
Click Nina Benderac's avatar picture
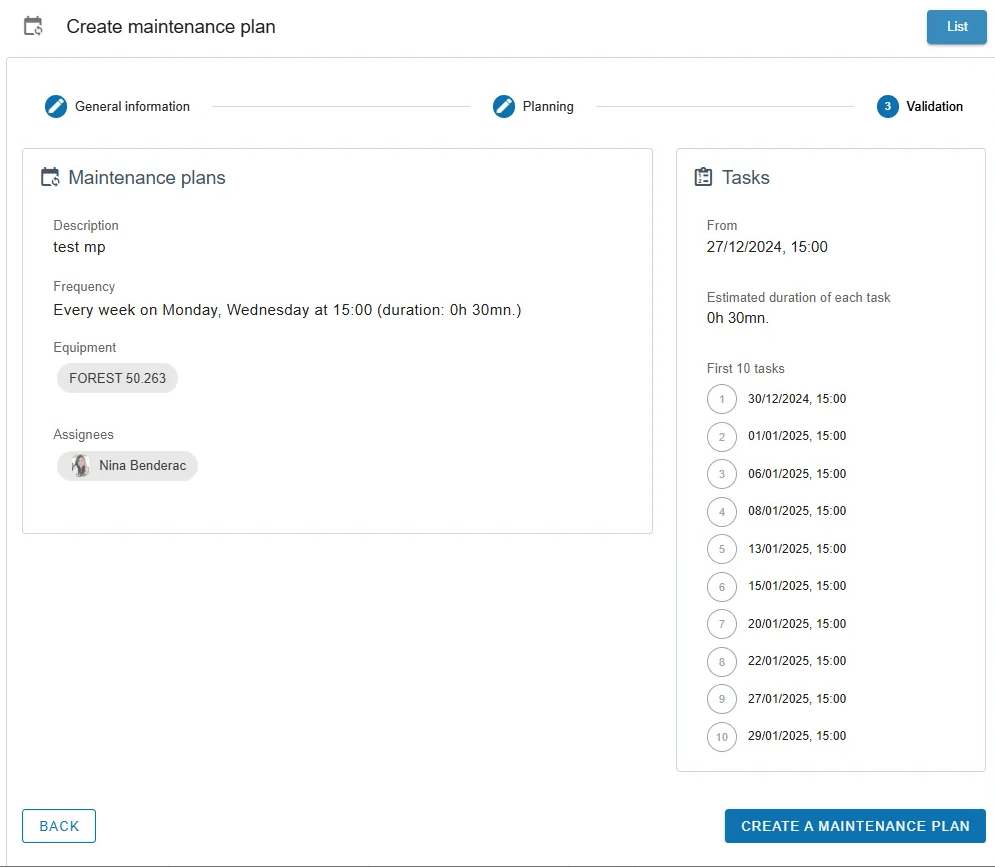tap(80, 466)
